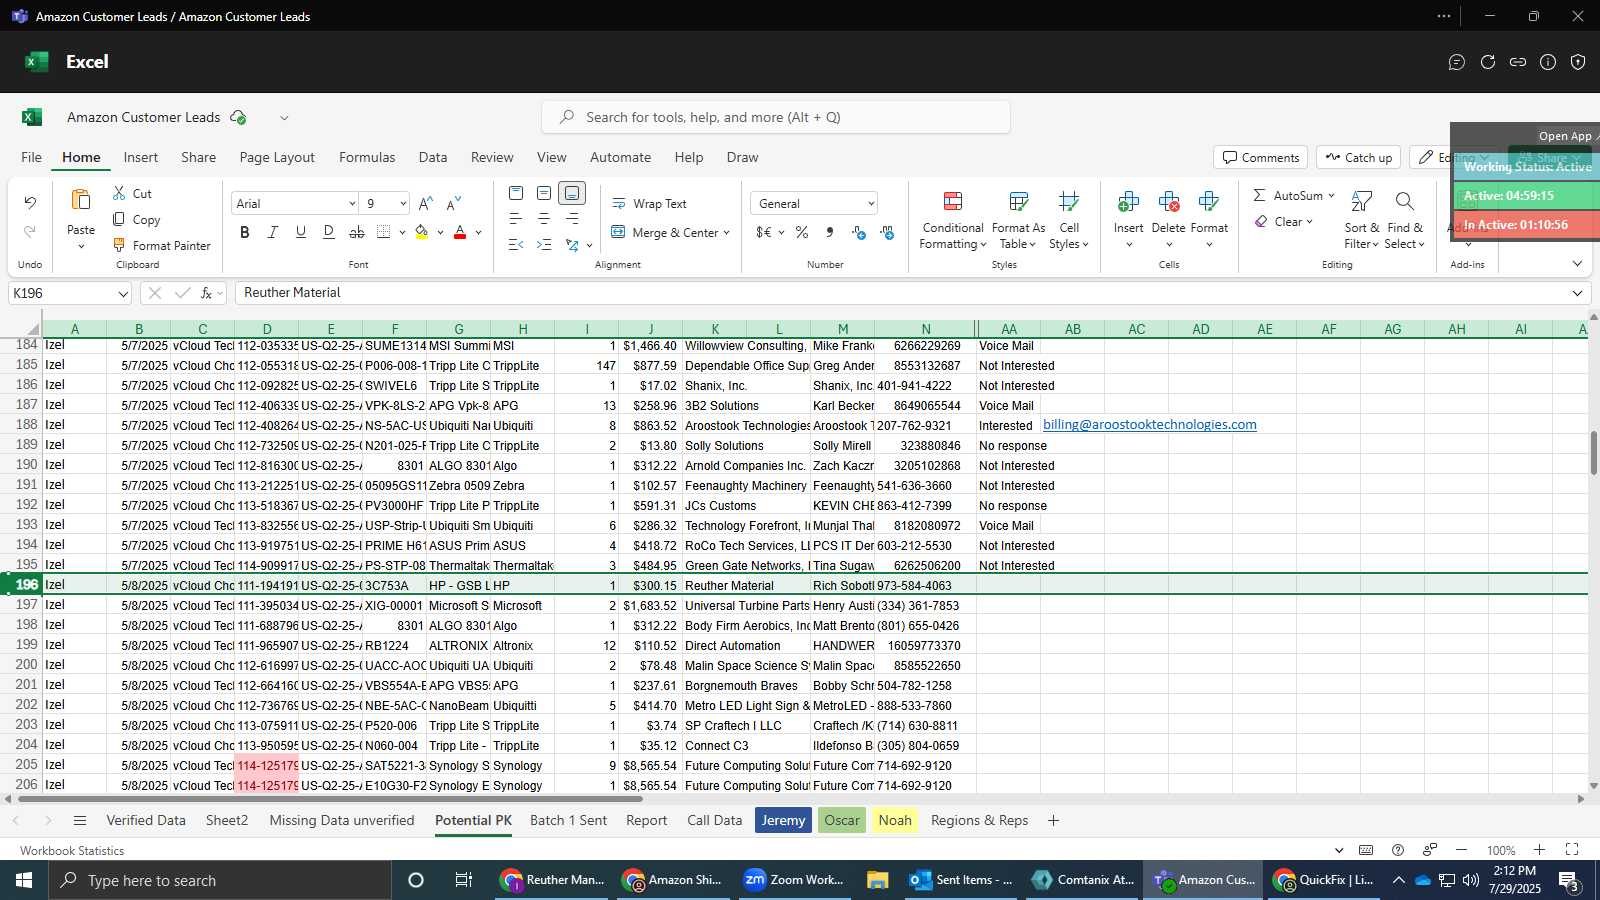Open the File menu

[x=32, y=157]
